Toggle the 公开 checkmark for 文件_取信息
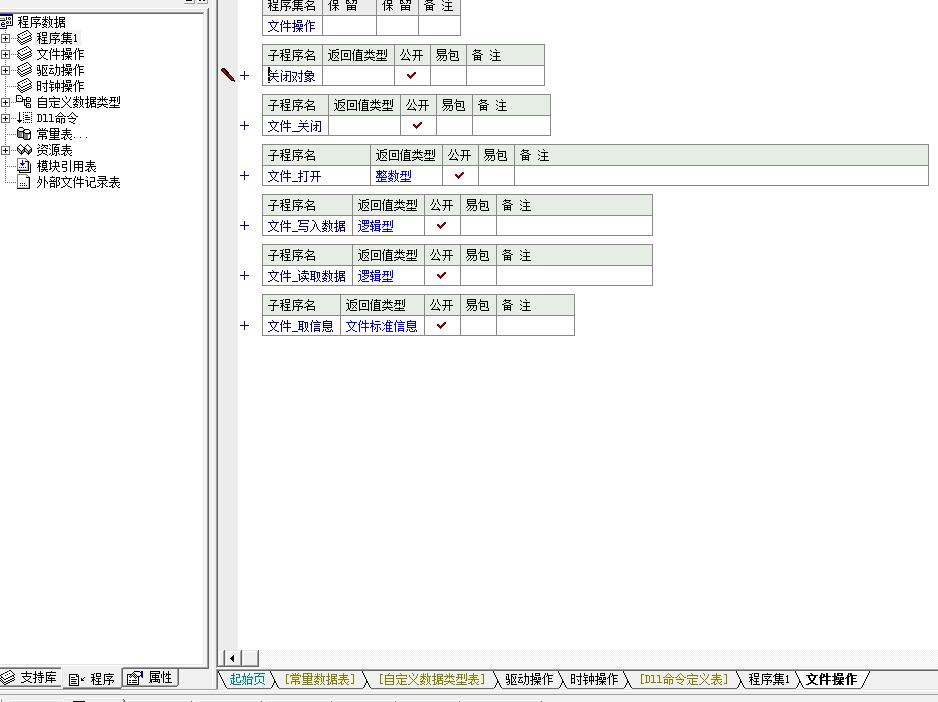 tap(442, 326)
